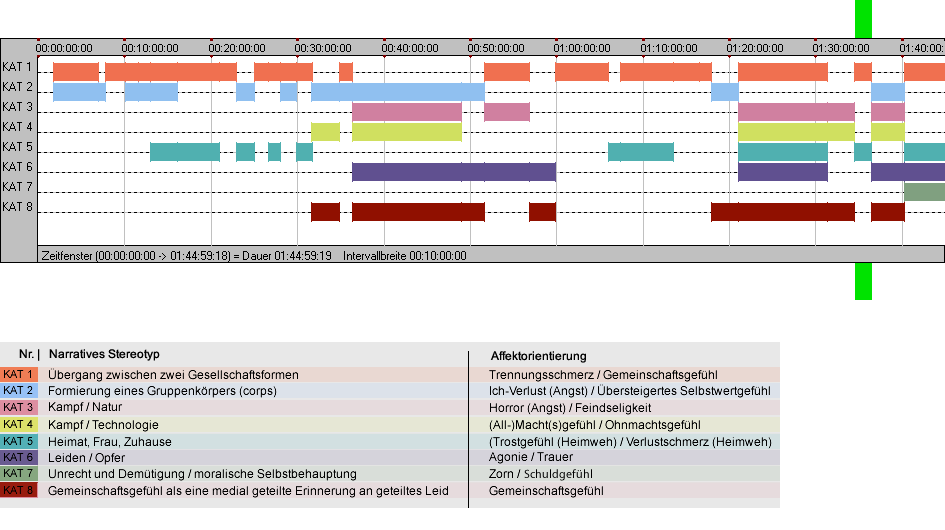Select the small yellow KAT 4 segment near 00:30:00:00
This screenshot has width=945, height=530.
(325, 131)
